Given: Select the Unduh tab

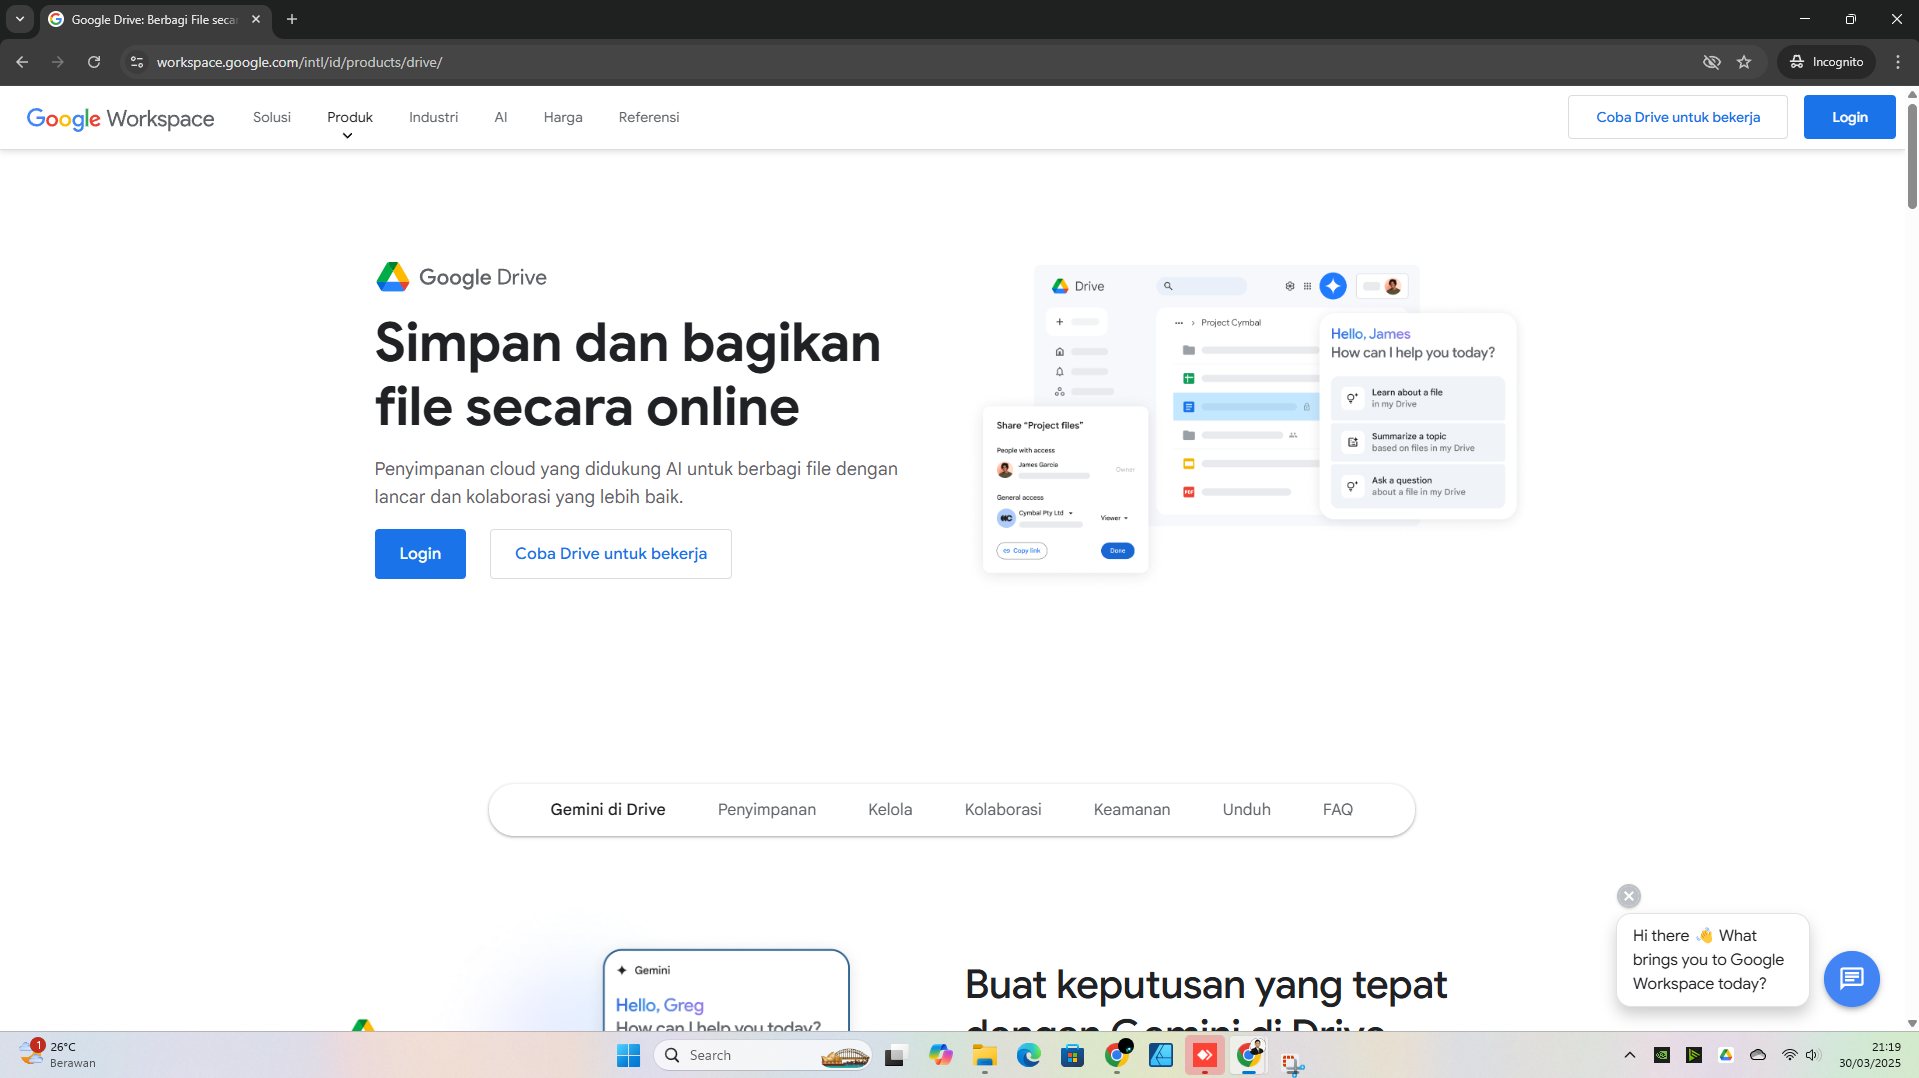Looking at the screenshot, I should pos(1247,810).
